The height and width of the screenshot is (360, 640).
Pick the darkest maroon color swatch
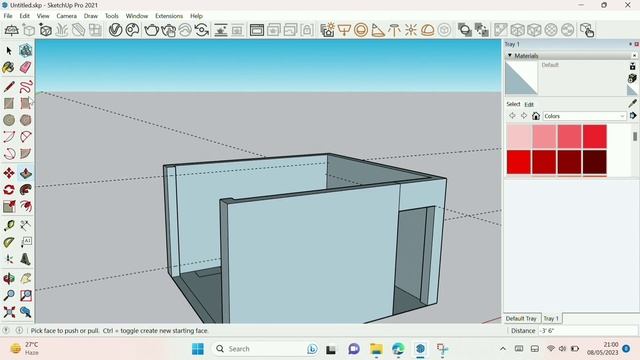tap(595, 162)
